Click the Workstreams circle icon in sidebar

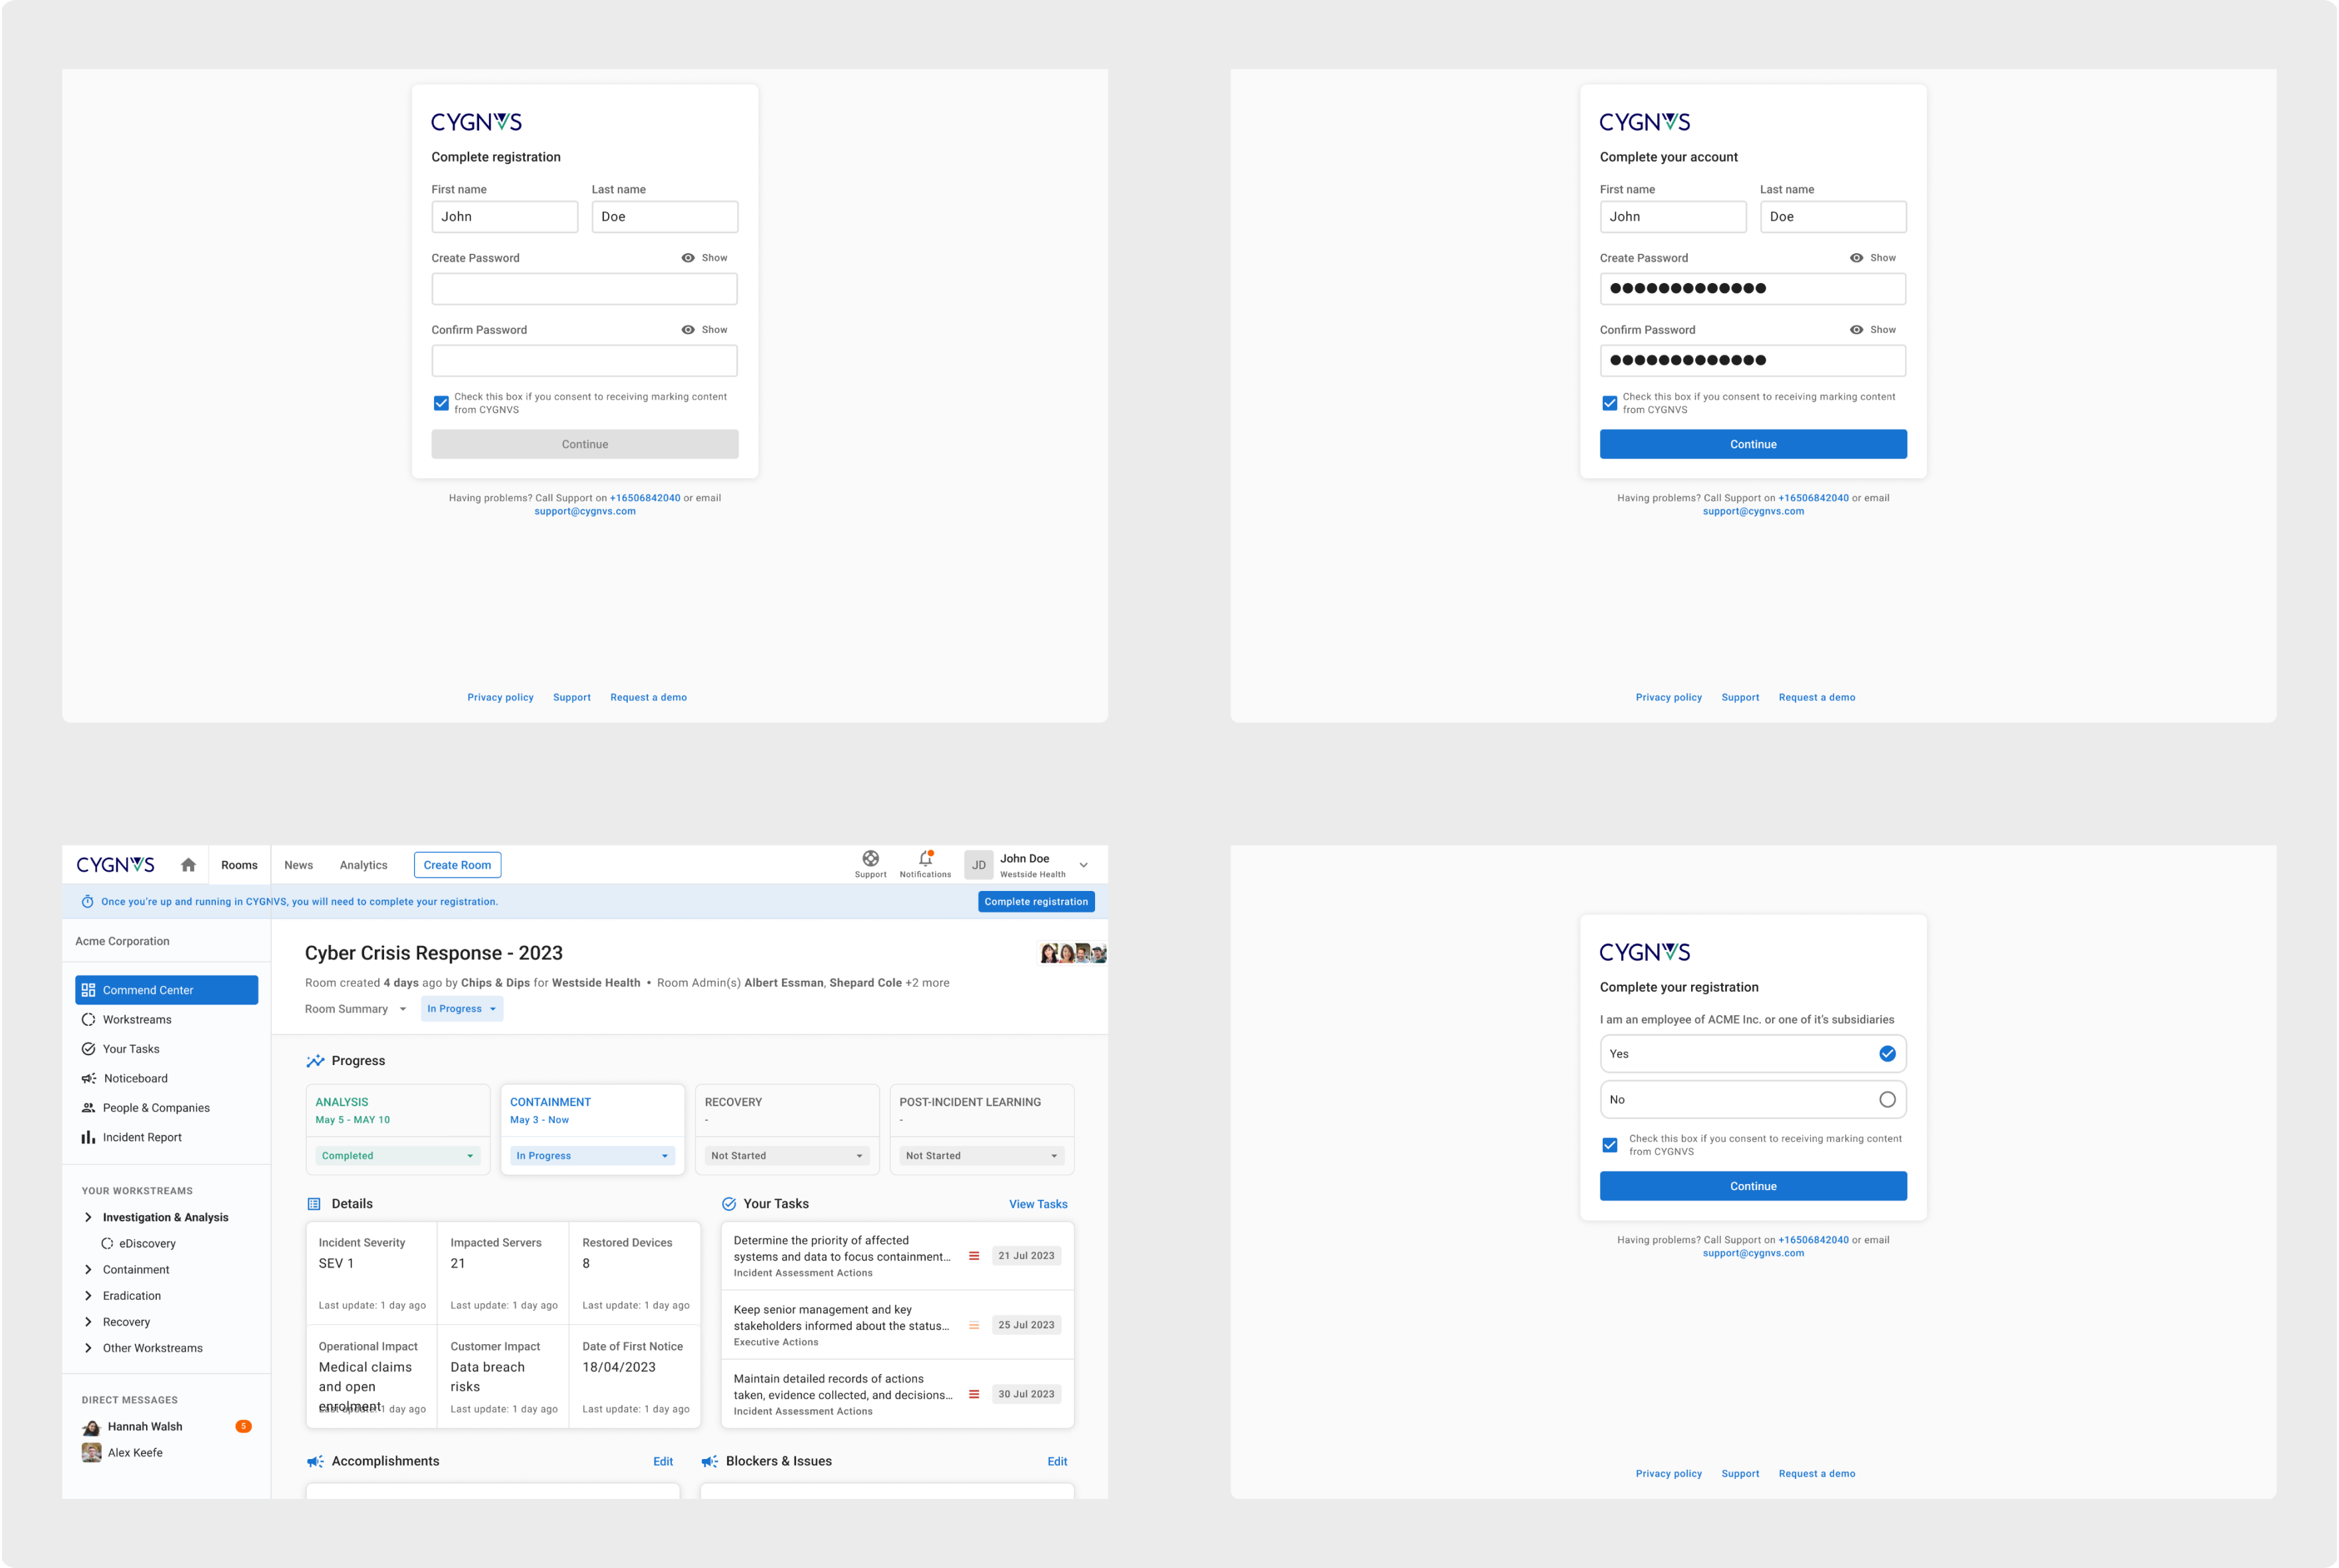point(88,1020)
